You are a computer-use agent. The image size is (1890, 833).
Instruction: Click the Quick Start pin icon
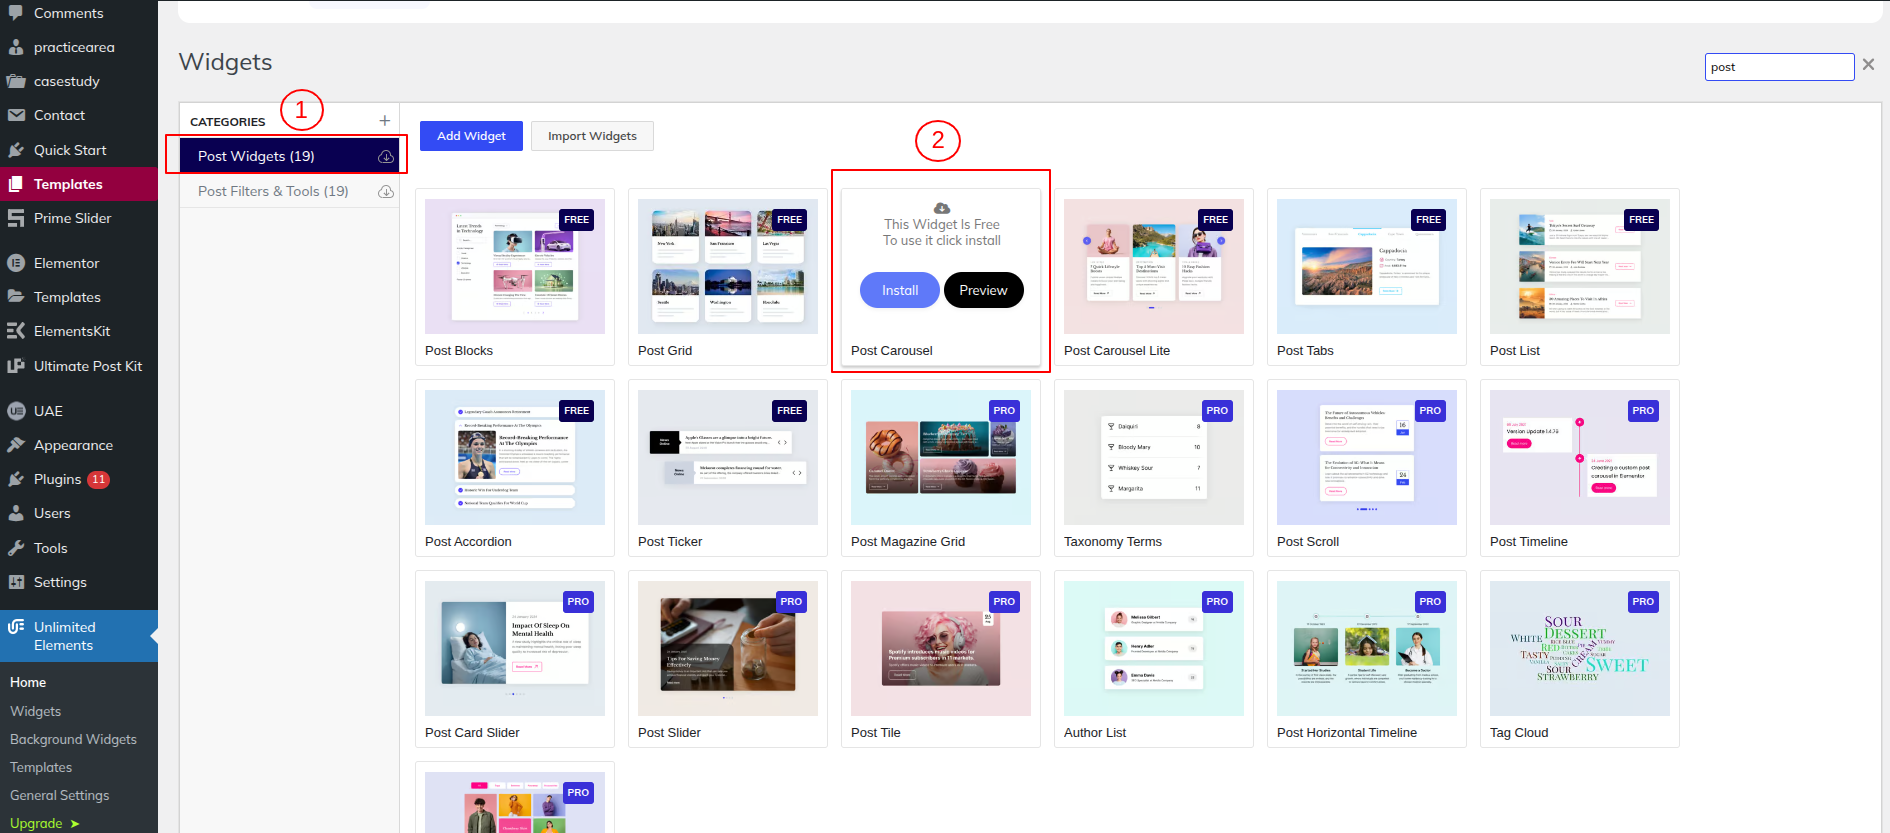coord(16,150)
